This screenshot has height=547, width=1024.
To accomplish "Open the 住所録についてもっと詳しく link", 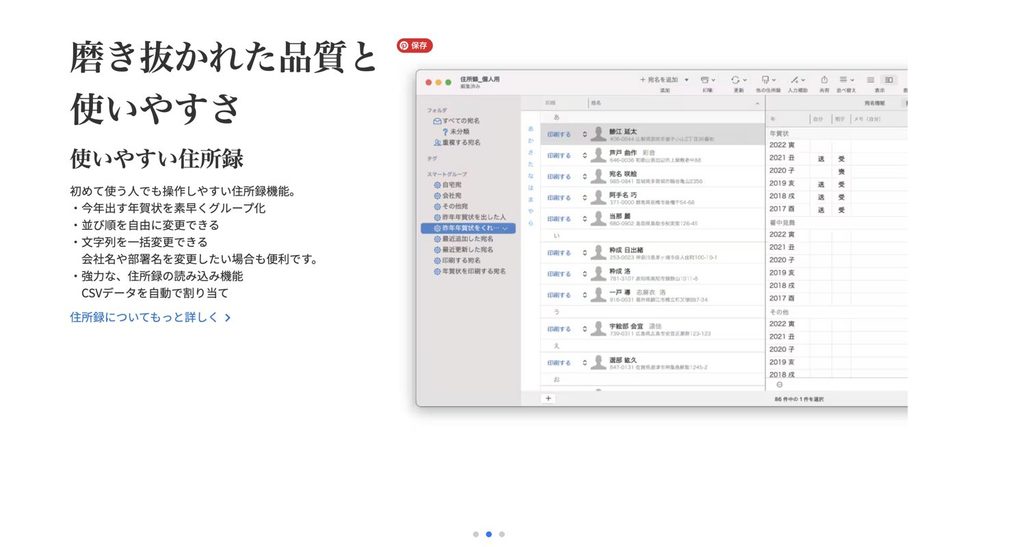I will [150, 317].
